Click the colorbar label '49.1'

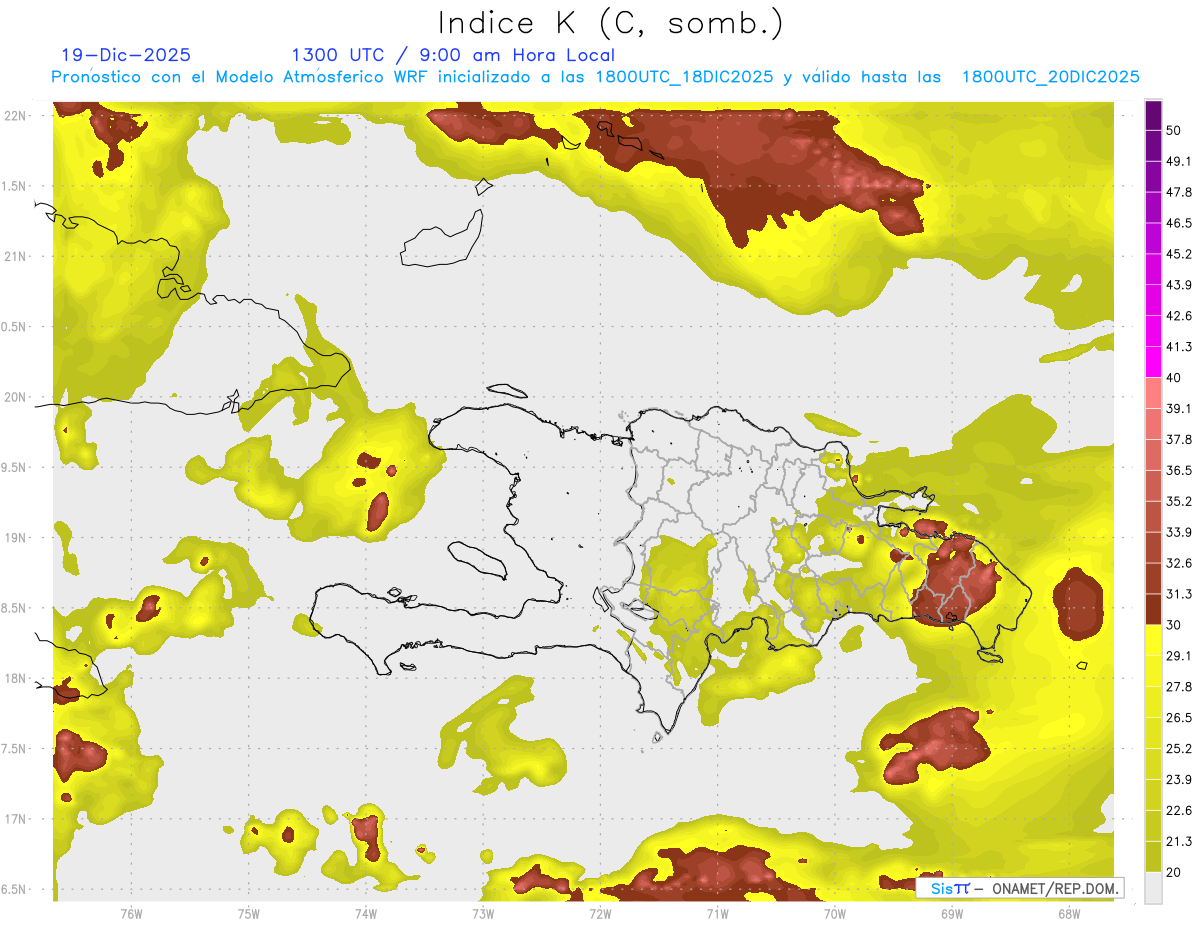click(x=1179, y=161)
